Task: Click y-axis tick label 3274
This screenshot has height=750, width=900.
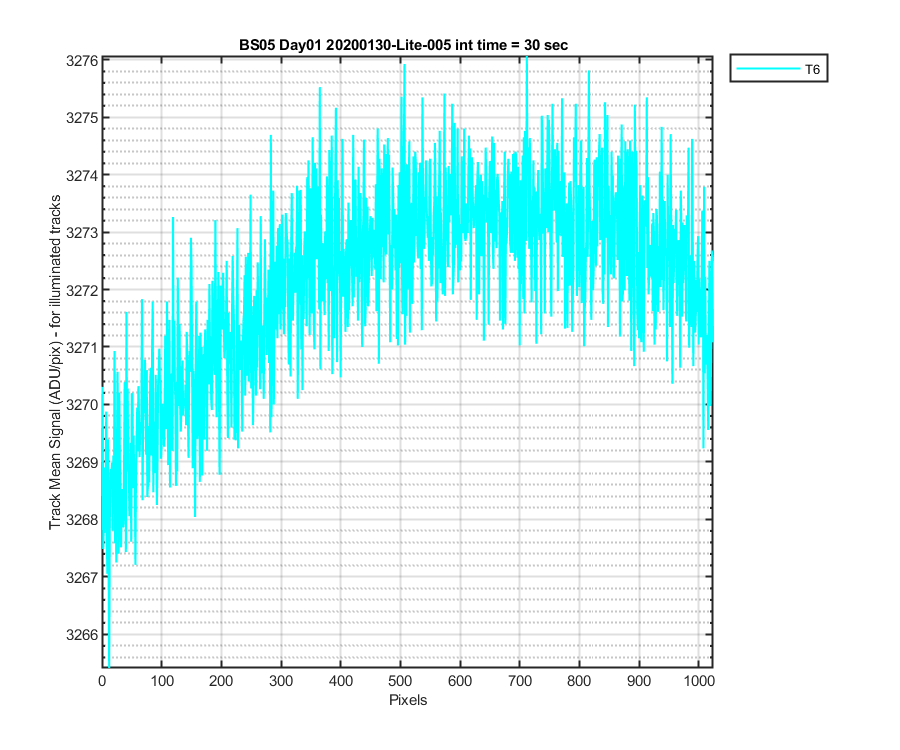Action: (82, 176)
